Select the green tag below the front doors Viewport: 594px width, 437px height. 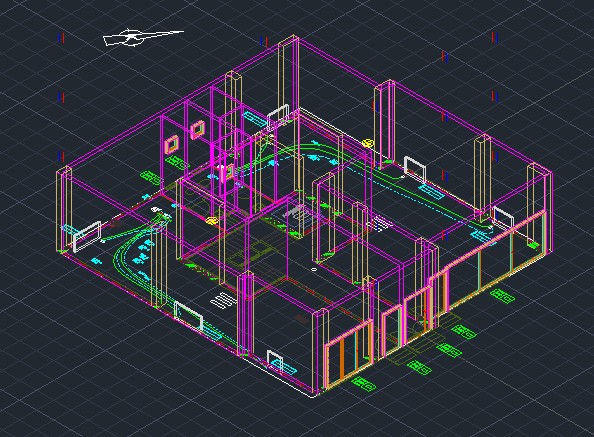364,384
